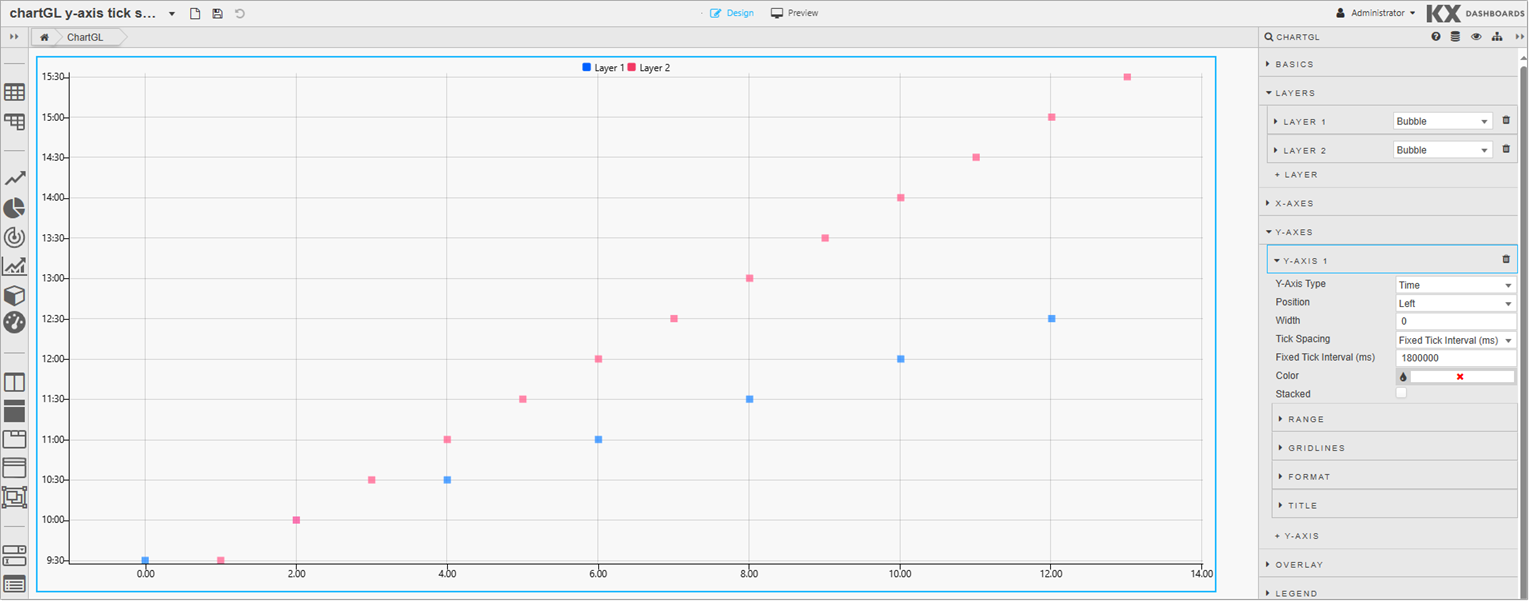Click the Save dashboard icon

(x=217, y=14)
